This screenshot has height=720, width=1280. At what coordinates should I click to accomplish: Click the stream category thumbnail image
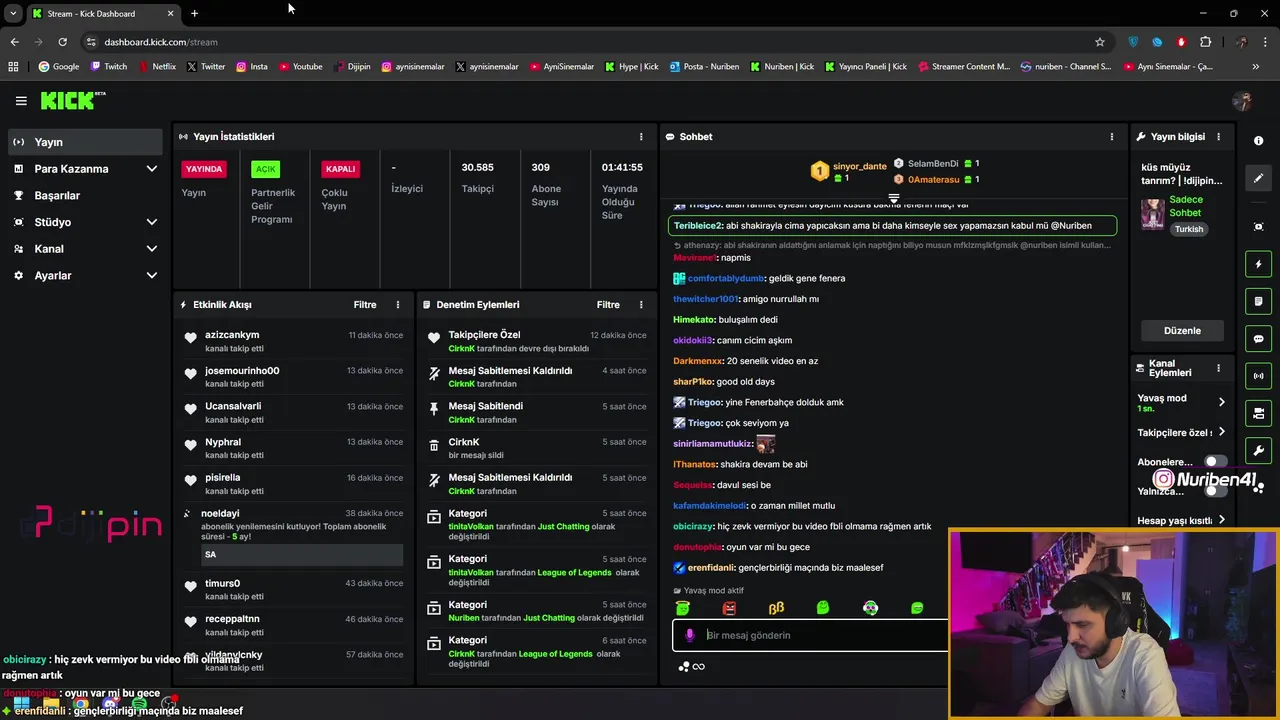point(1153,213)
